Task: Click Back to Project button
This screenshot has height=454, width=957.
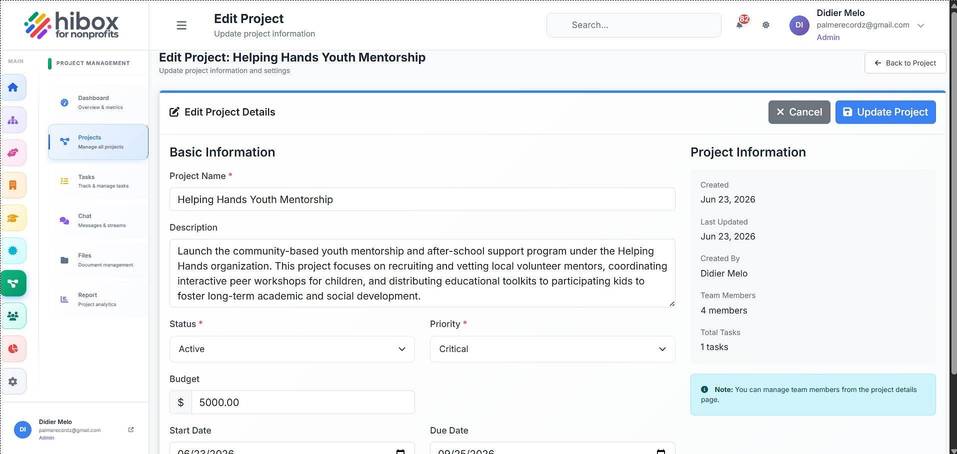Action: click(x=905, y=63)
